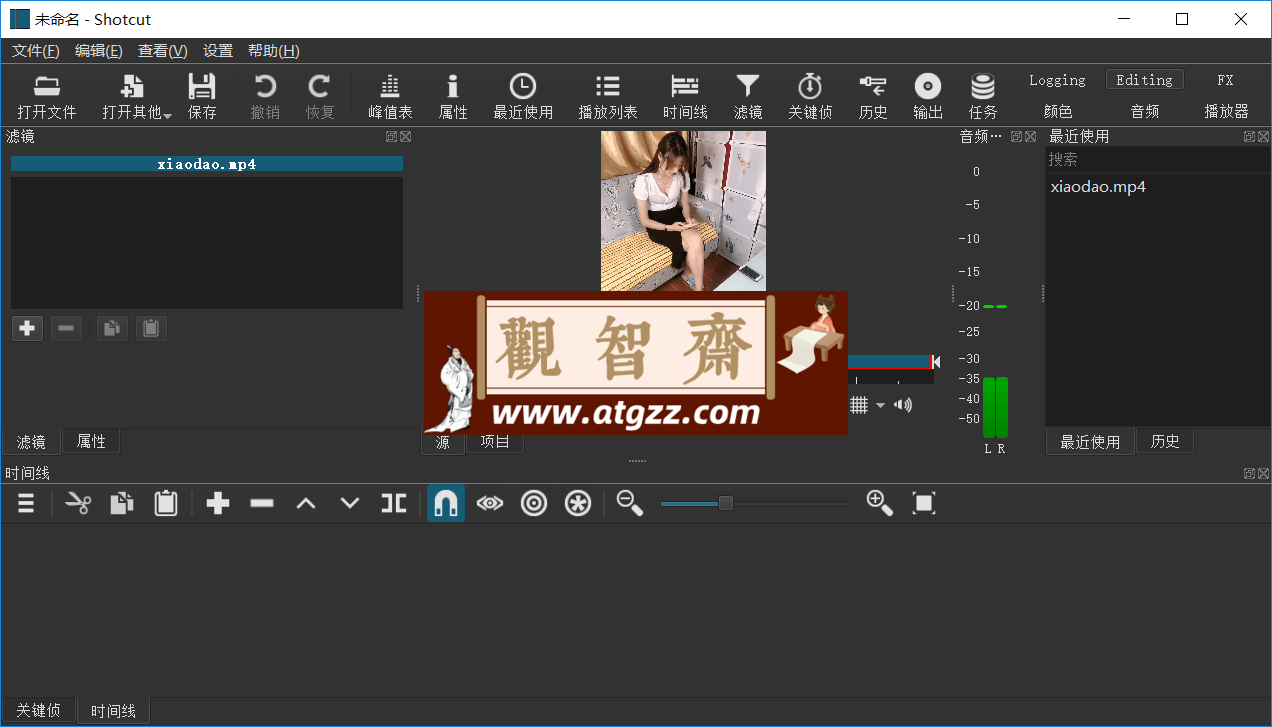This screenshot has height=727, width=1272.
Task: Open the 文件(F) menu
Action: [36, 51]
